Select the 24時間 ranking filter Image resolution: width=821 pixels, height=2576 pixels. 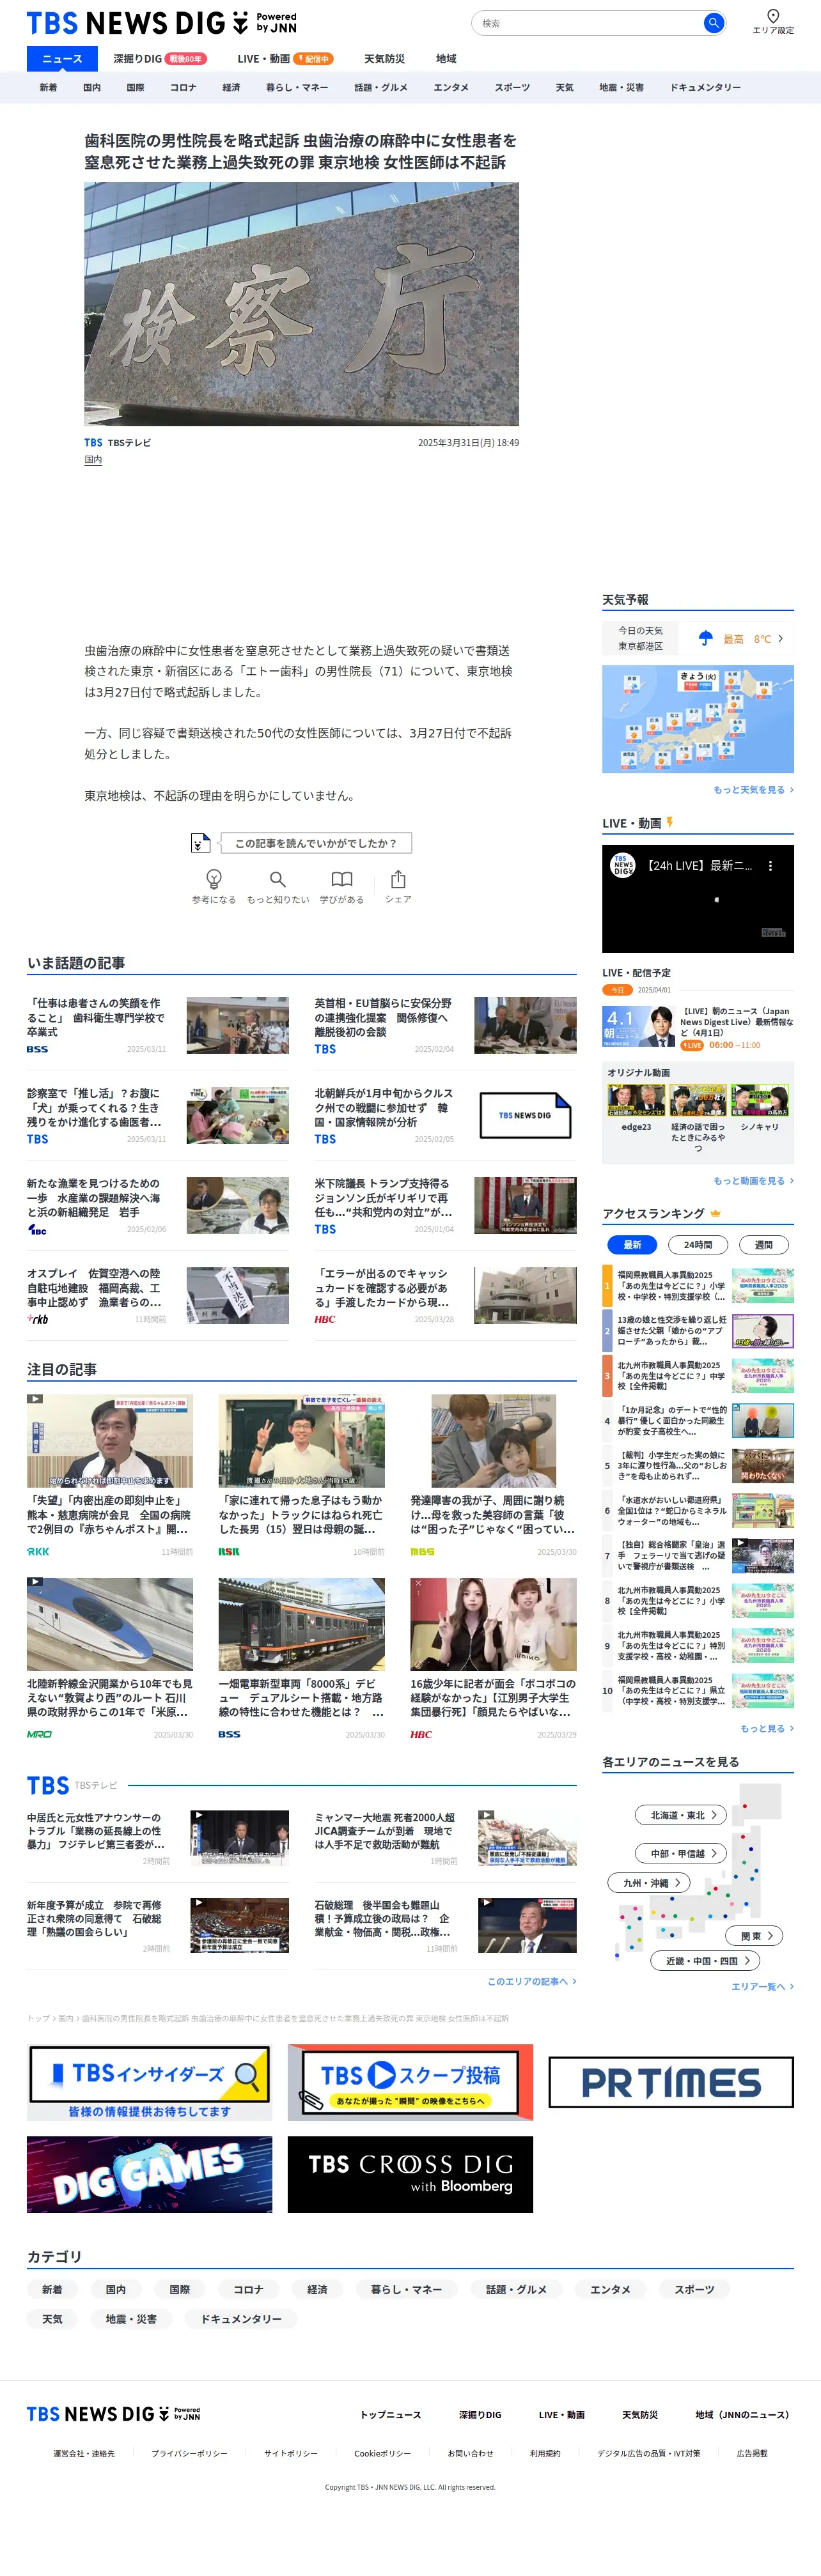(698, 1244)
